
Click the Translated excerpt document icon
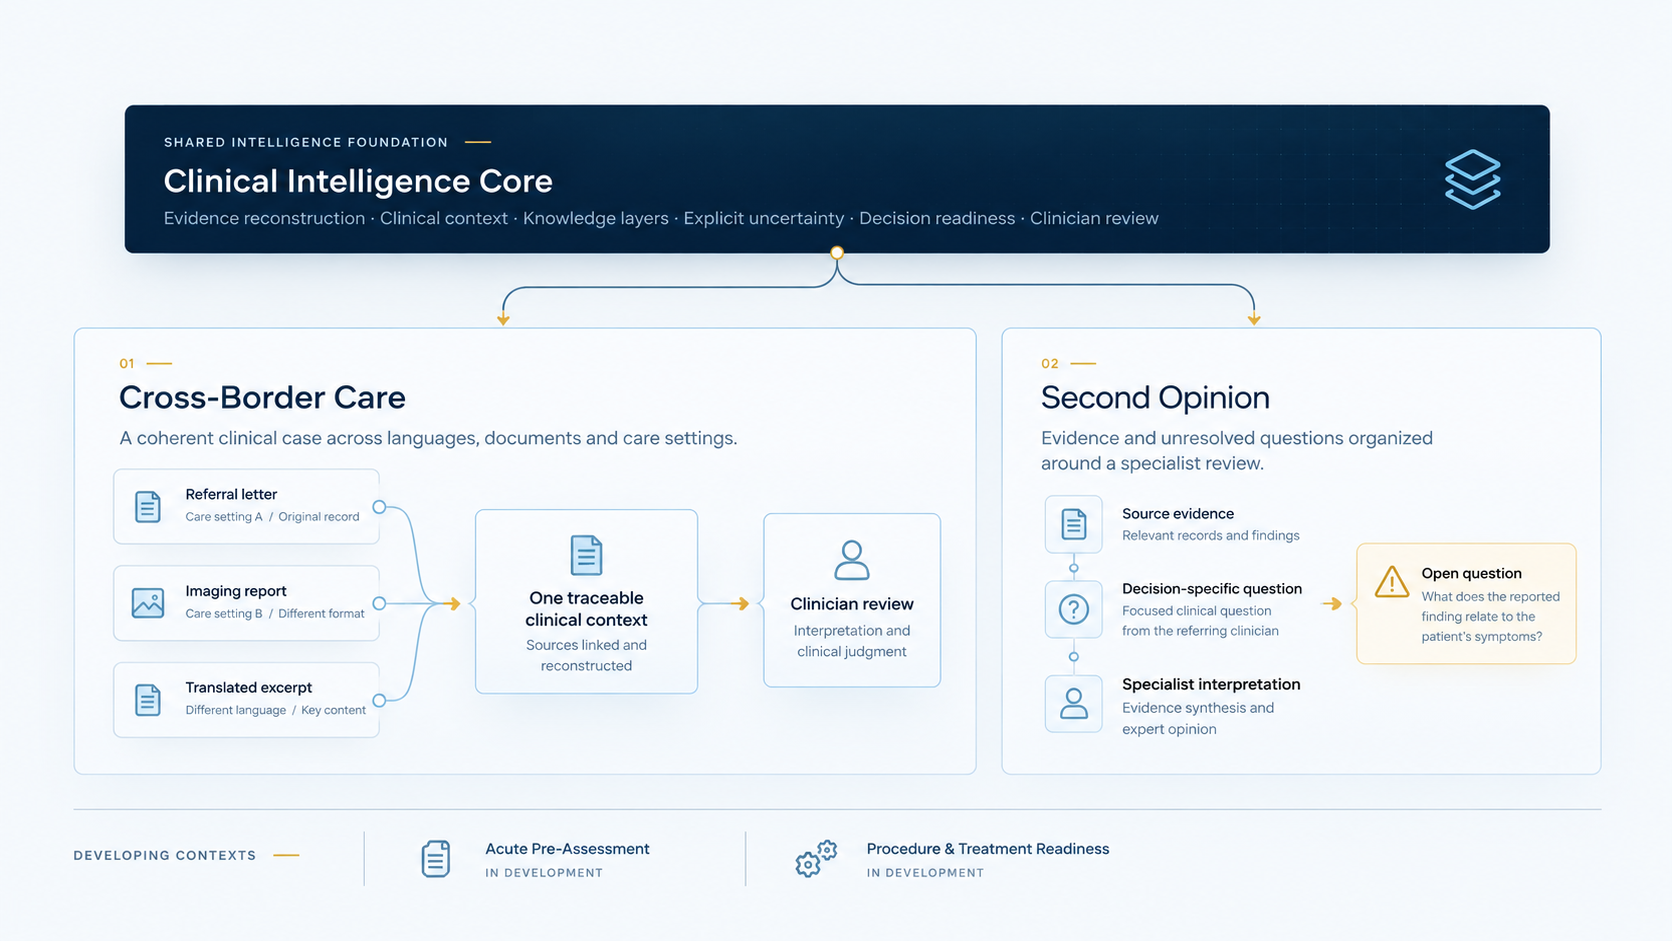[x=148, y=700]
